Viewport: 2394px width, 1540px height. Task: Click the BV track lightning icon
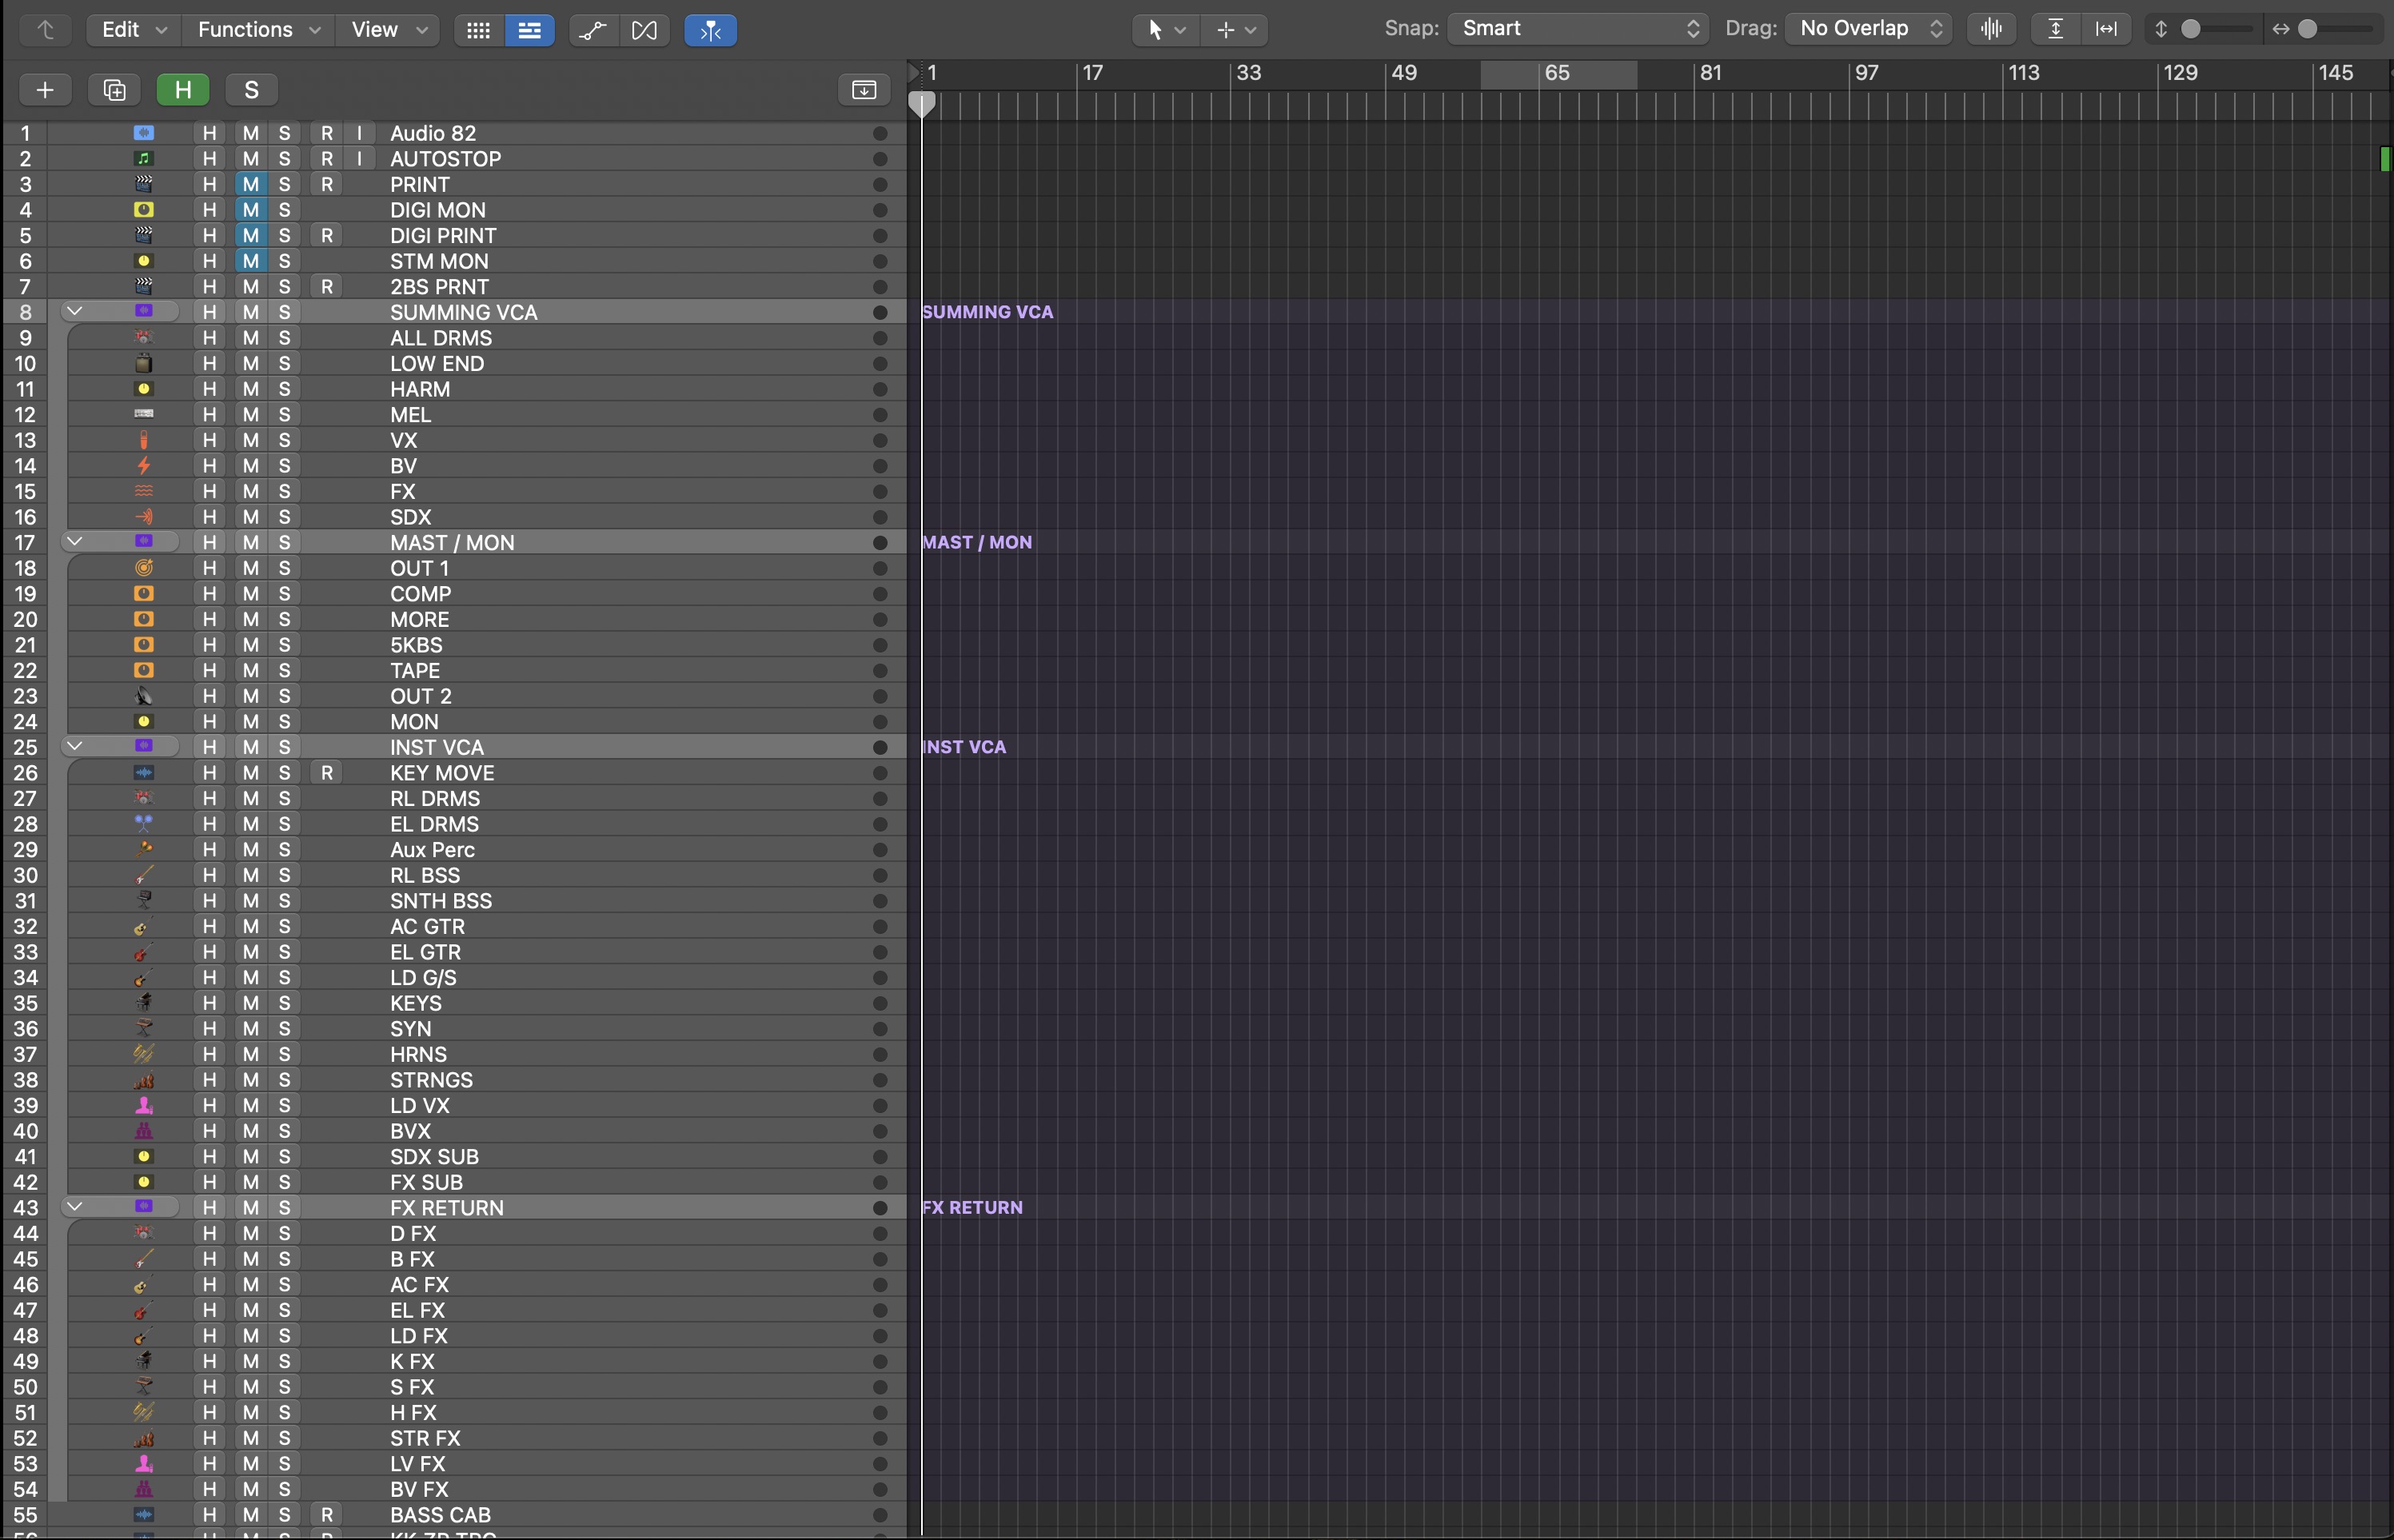(144, 466)
